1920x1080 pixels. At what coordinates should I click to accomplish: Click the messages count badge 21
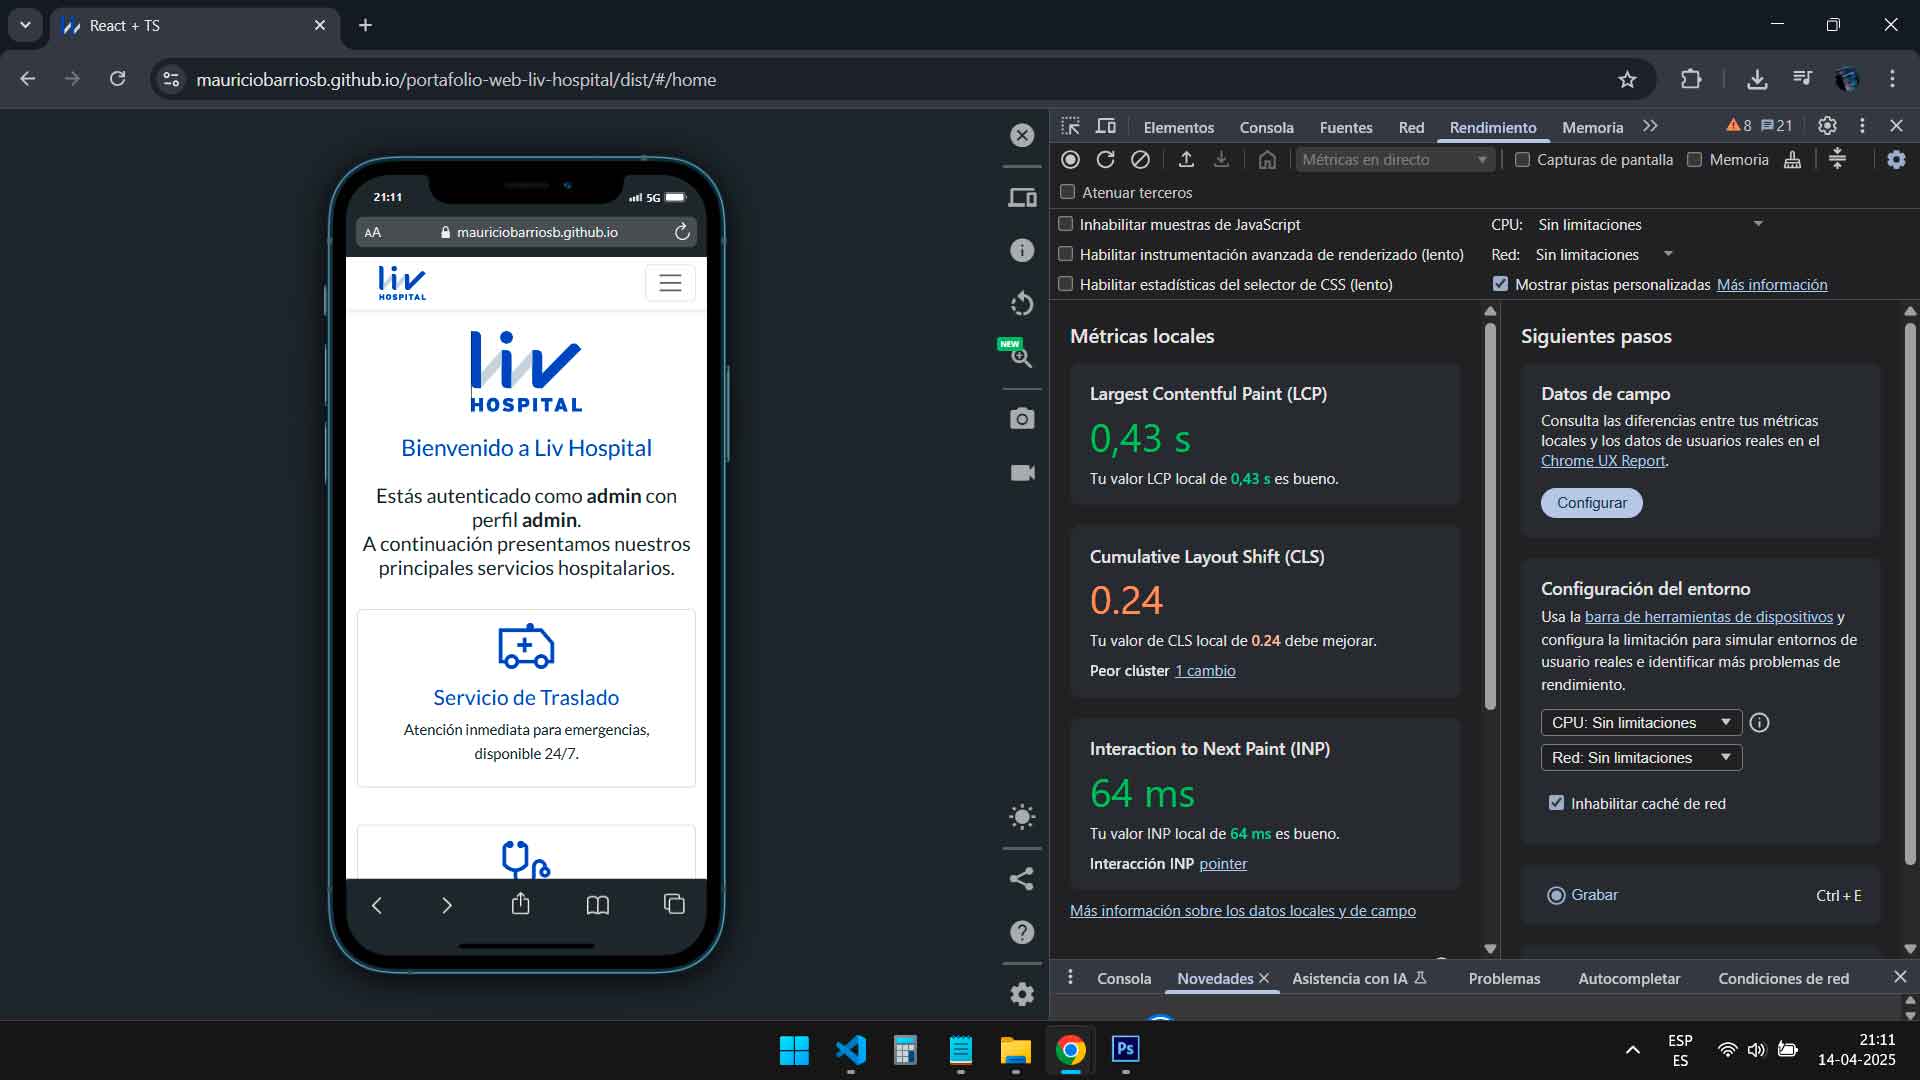click(x=1777, y=126)
